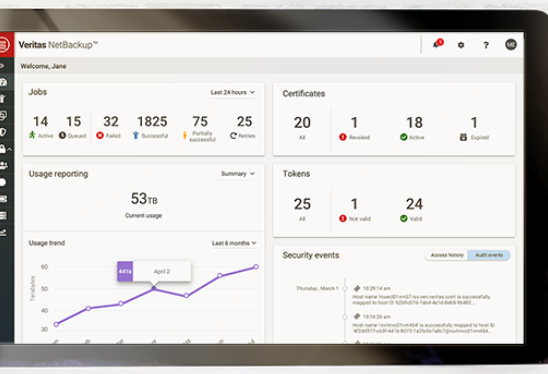Click the Welcome, Jane greeting text
Viewport: 548px width, 374px height.
43,66
